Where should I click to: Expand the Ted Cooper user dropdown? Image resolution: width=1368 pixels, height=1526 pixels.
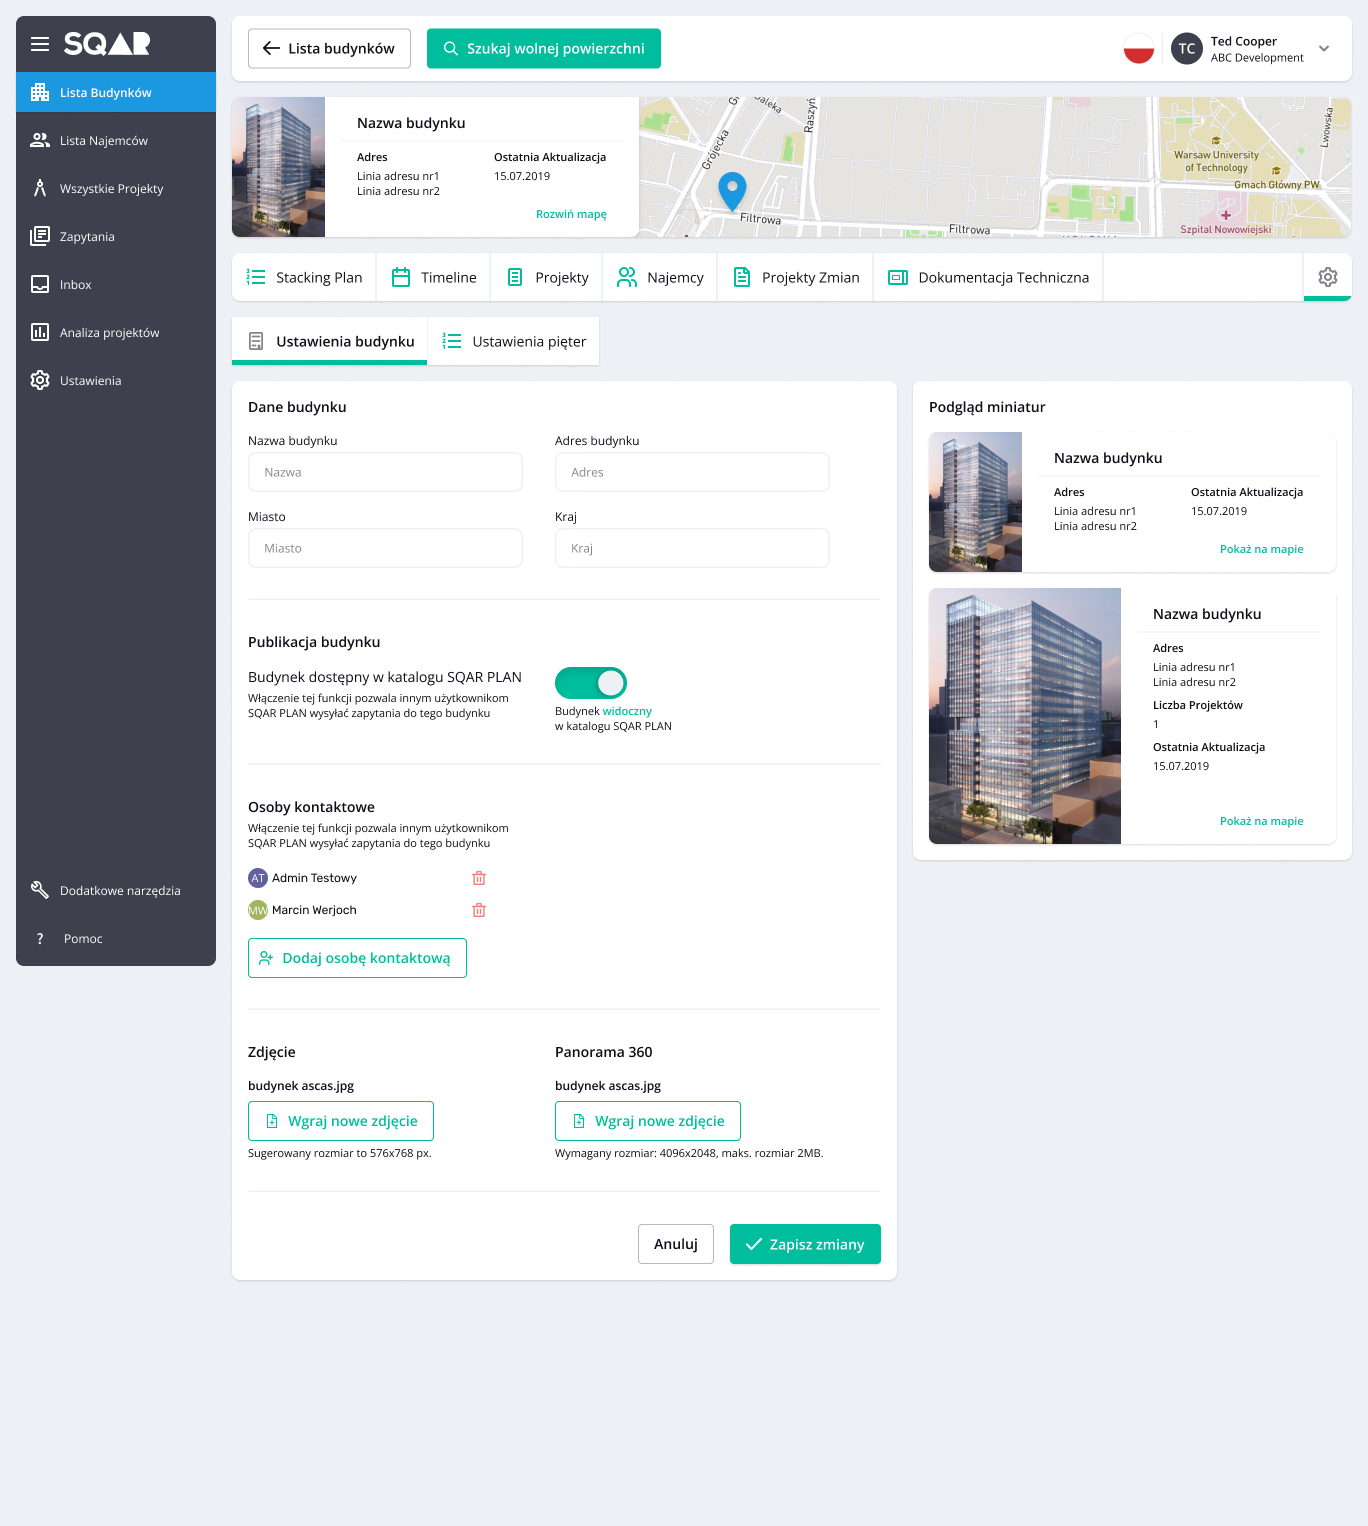point(1324,49)
